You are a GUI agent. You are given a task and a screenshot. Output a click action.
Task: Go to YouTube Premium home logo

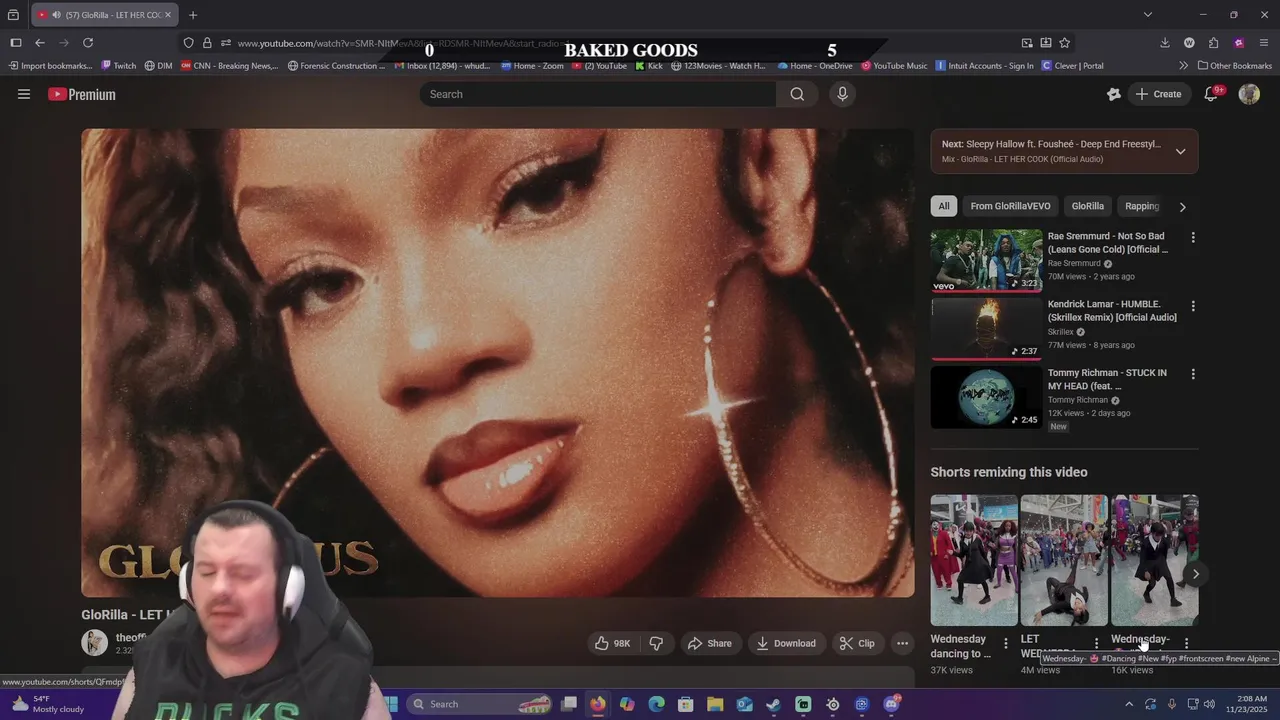pos(82,94)
